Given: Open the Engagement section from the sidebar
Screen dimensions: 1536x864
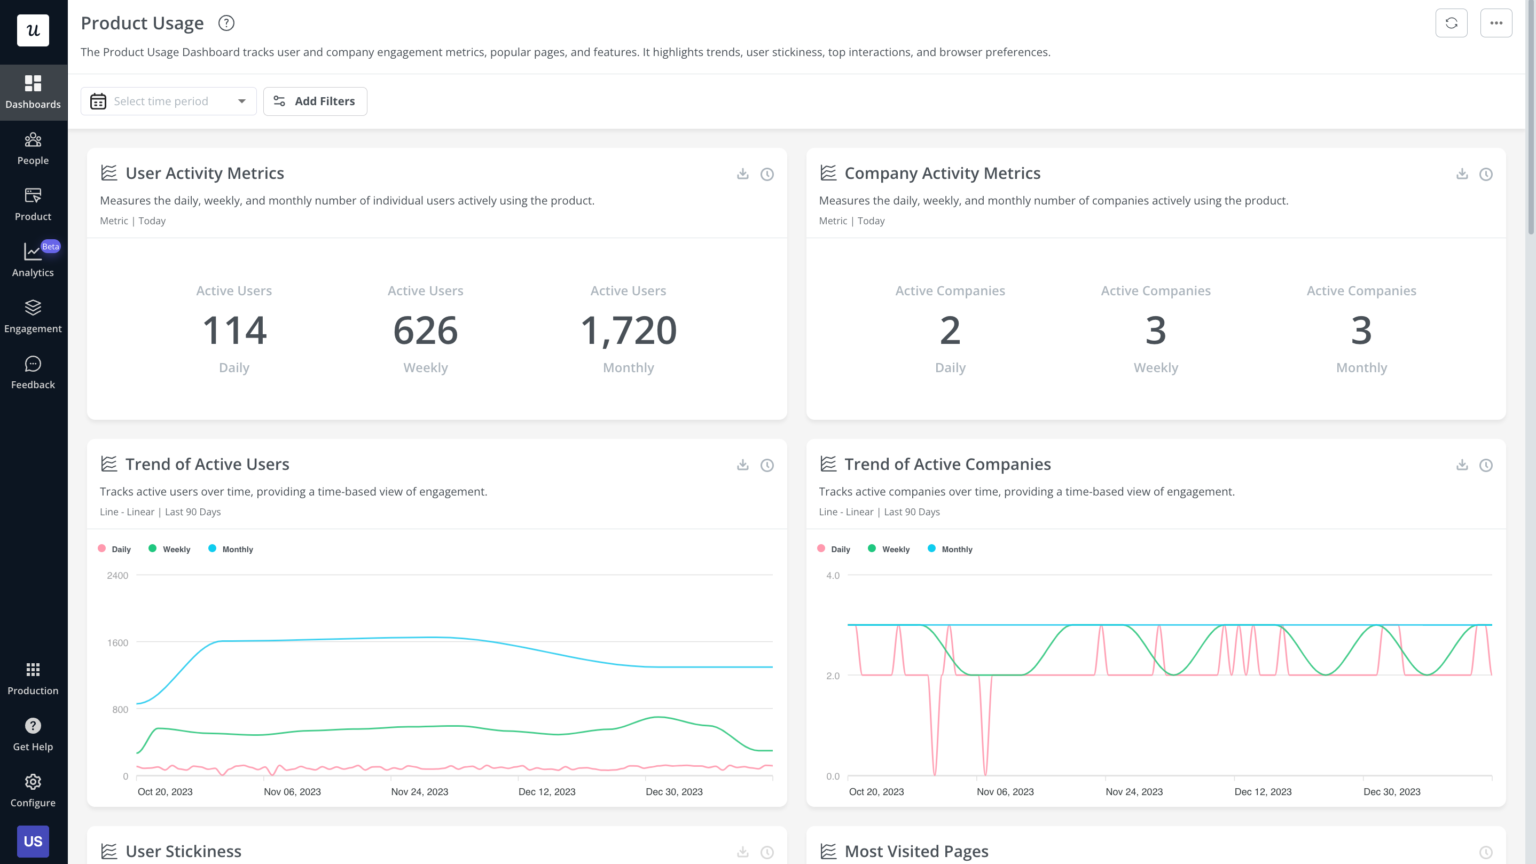Looking at the screenshot, I should (x=33, y=316).
